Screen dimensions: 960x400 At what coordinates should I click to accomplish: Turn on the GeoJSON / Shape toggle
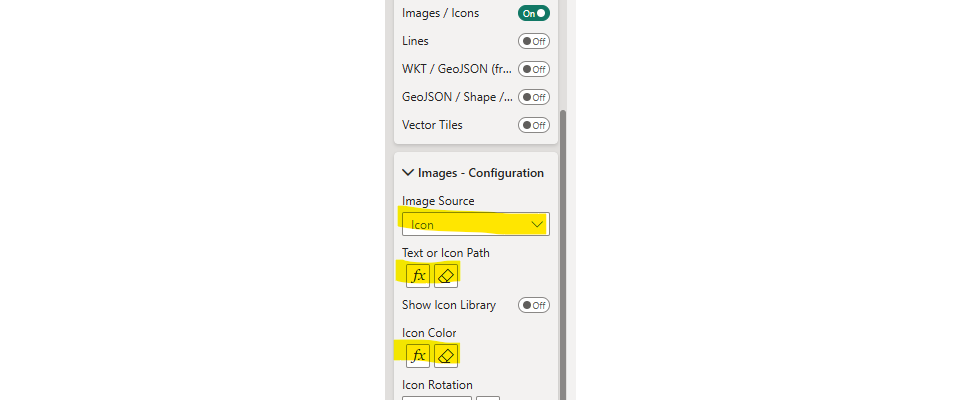click(533, 97)
